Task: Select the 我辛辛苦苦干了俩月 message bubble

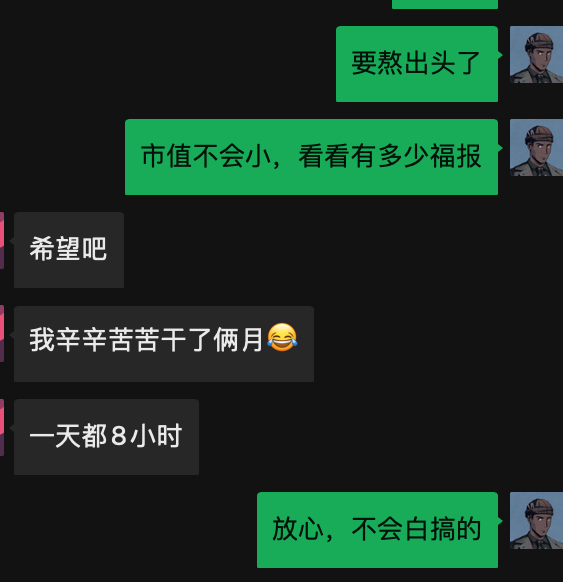Action: click(x=164, y=344)
